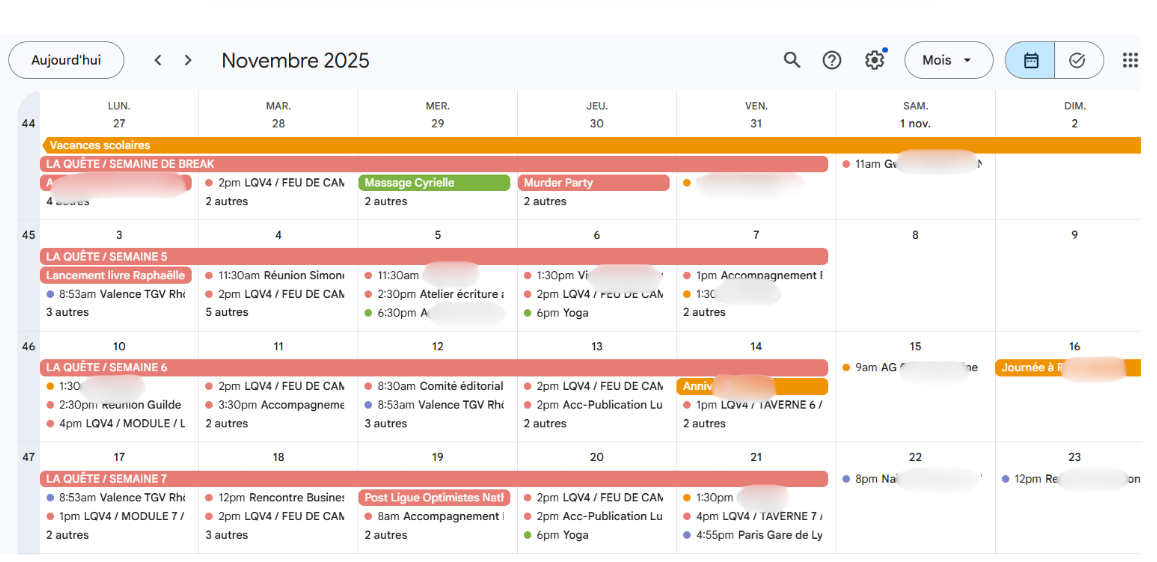Screen dimensions: 1157x562
Task: Switch to the Tasks checkmark view
Action: pos(1077,60)
